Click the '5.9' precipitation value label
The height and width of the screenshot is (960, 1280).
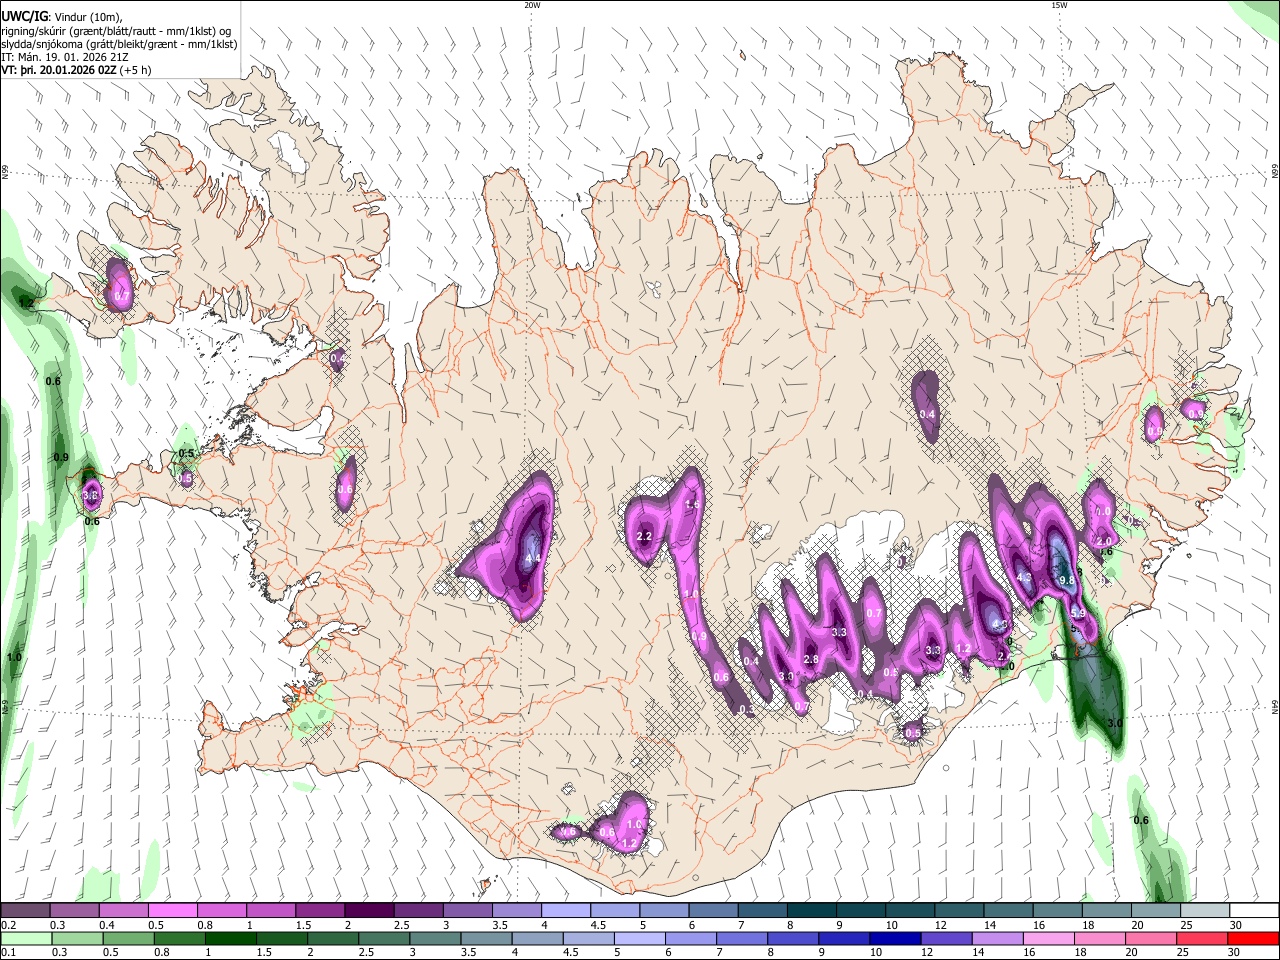1077,613
